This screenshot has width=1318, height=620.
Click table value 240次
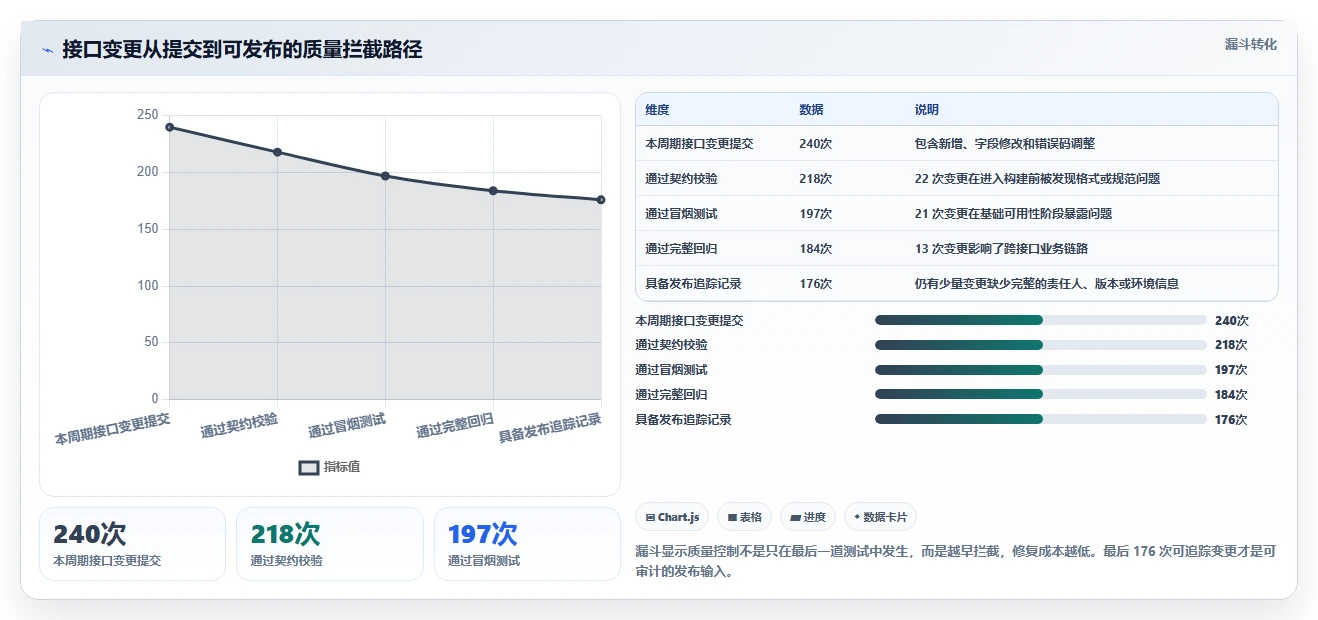coord(816,144)
